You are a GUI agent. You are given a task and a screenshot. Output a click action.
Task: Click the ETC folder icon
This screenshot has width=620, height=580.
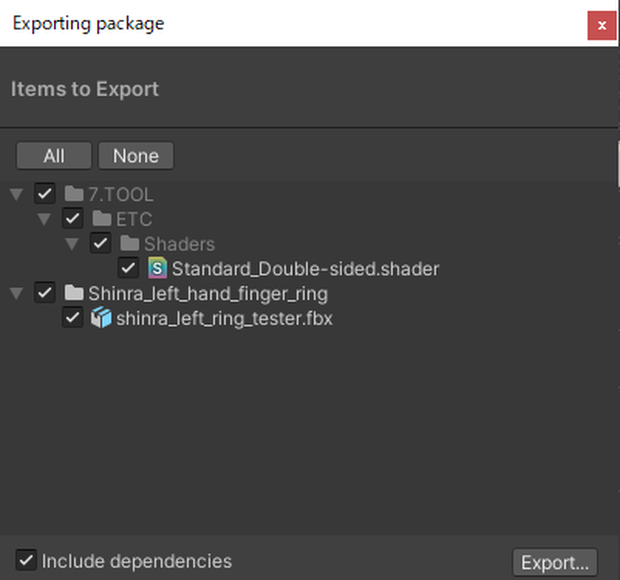click(102, 219)
